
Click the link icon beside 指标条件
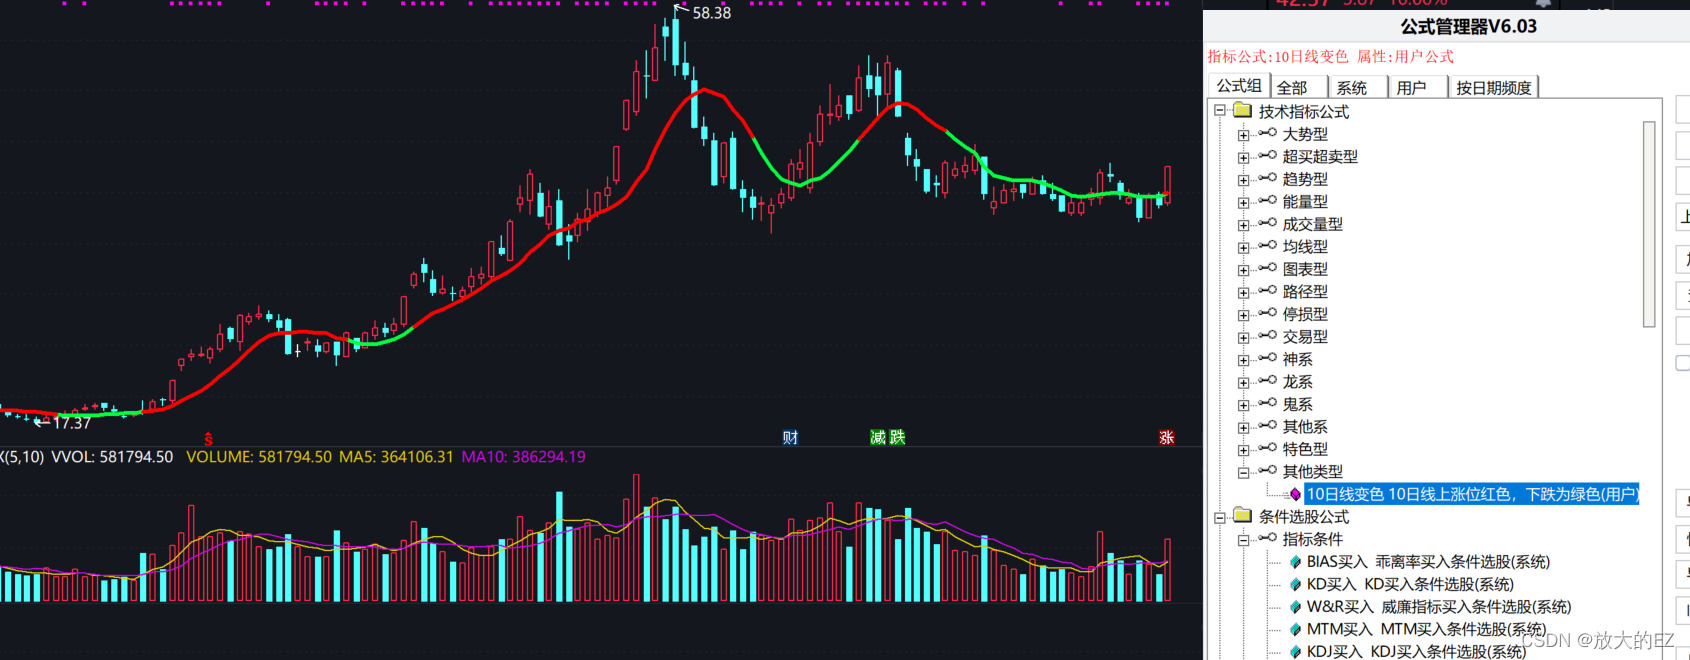click(x=1267, y=538)
